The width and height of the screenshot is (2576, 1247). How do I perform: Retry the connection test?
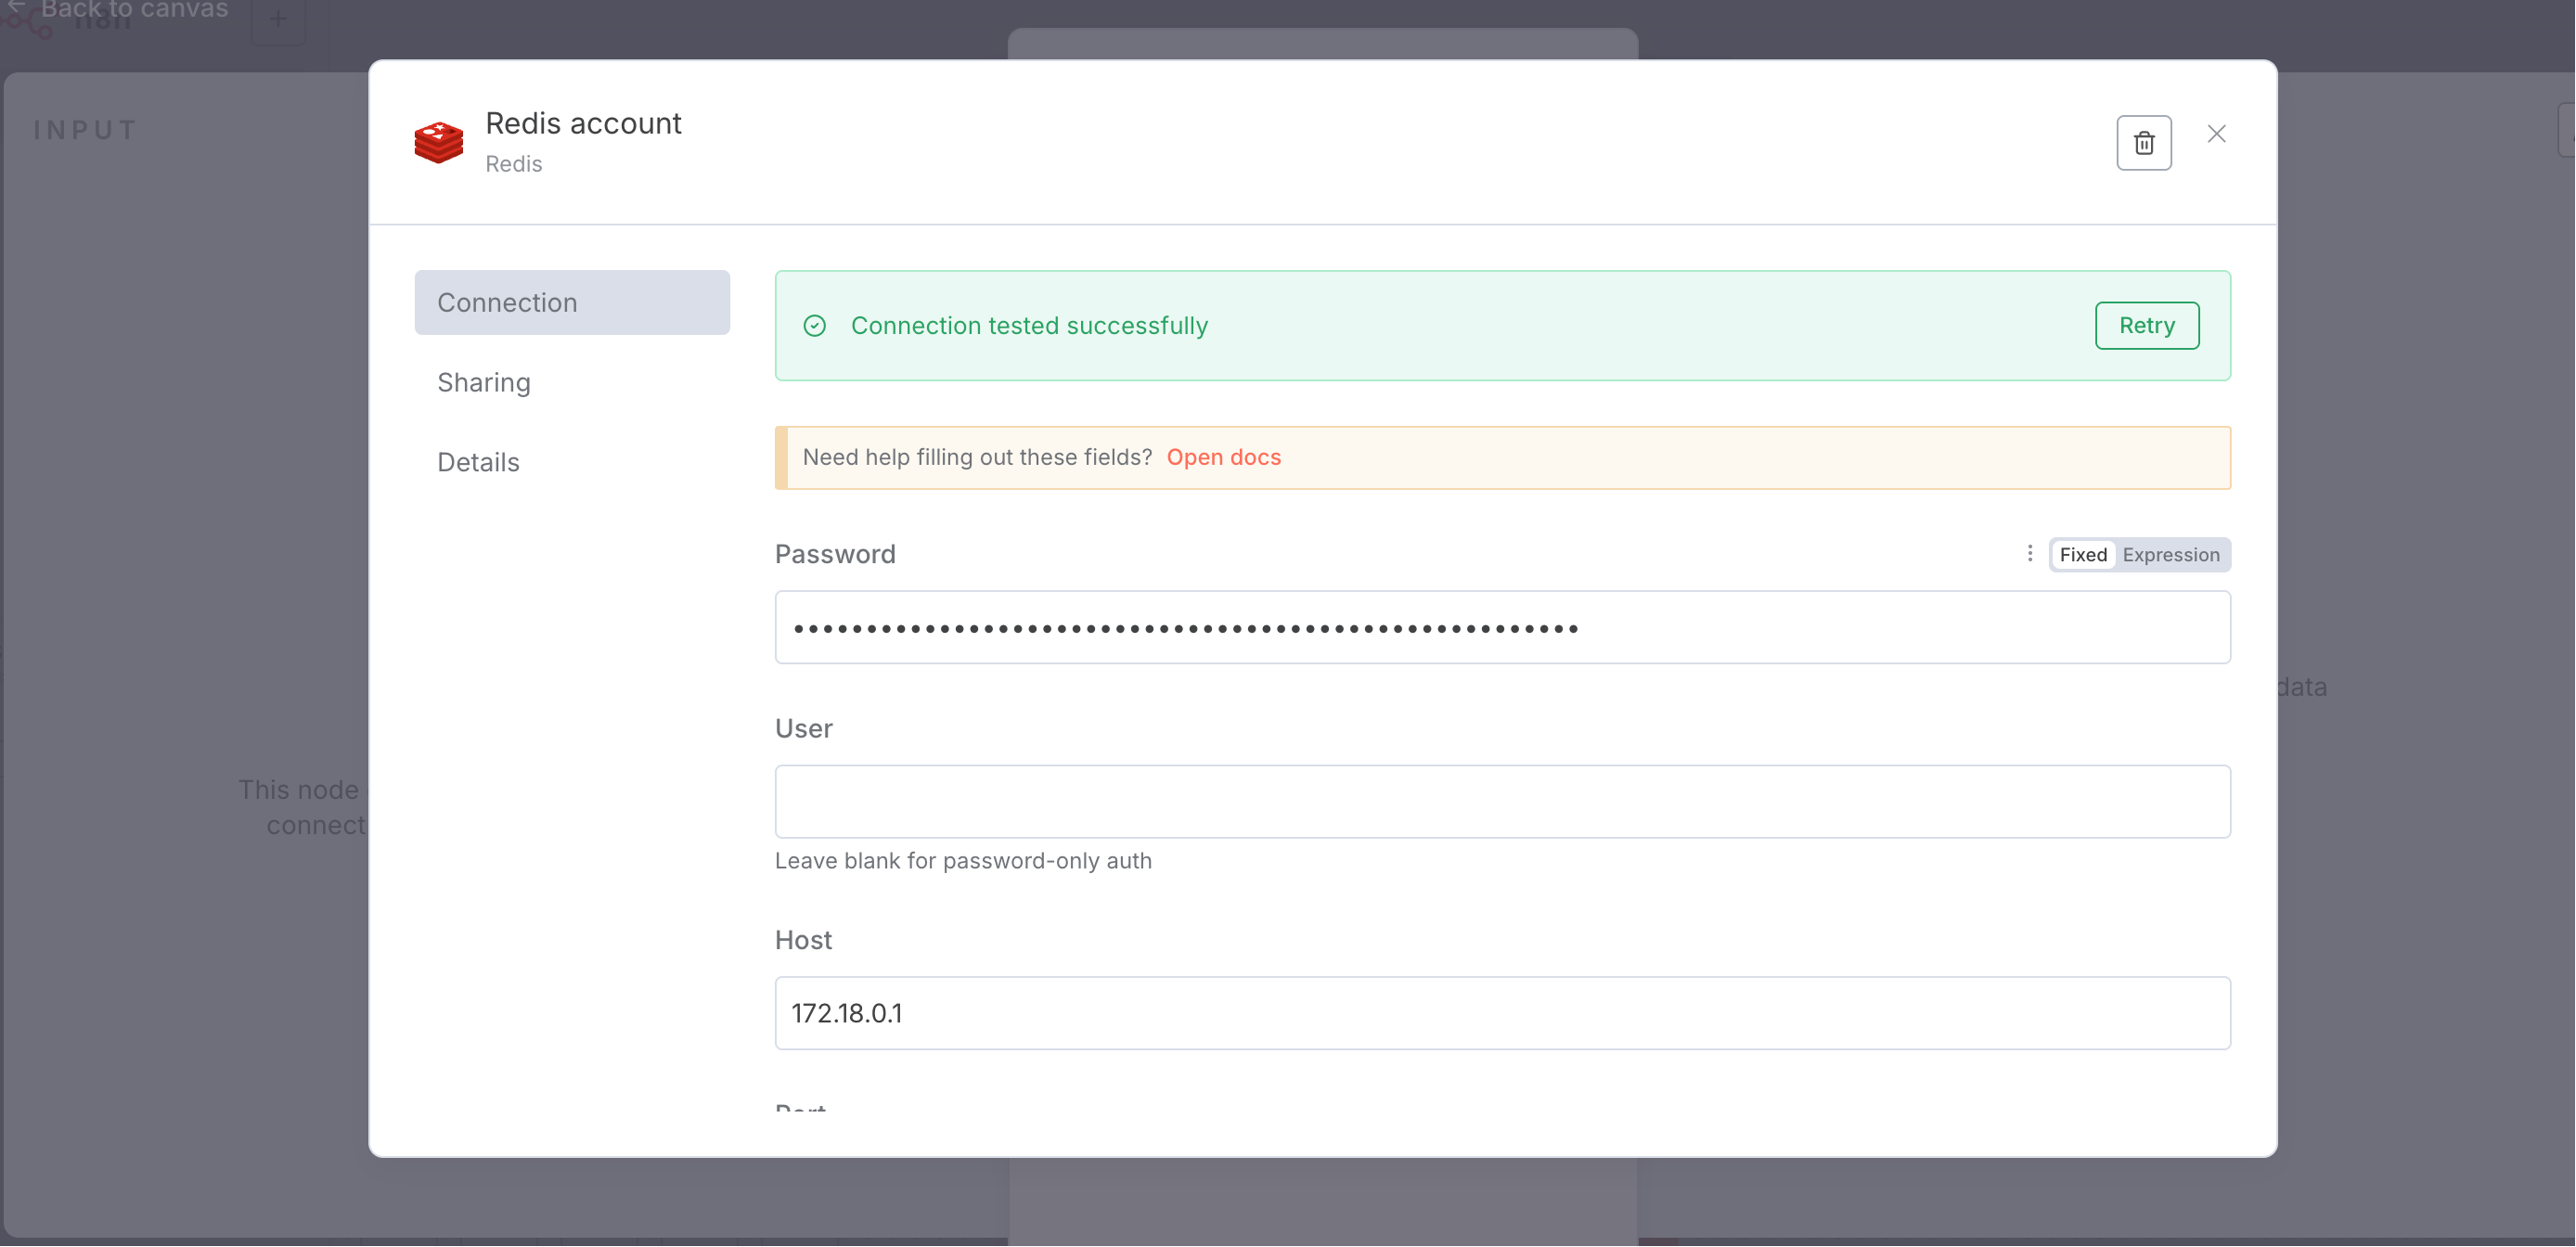[2147, 326]
